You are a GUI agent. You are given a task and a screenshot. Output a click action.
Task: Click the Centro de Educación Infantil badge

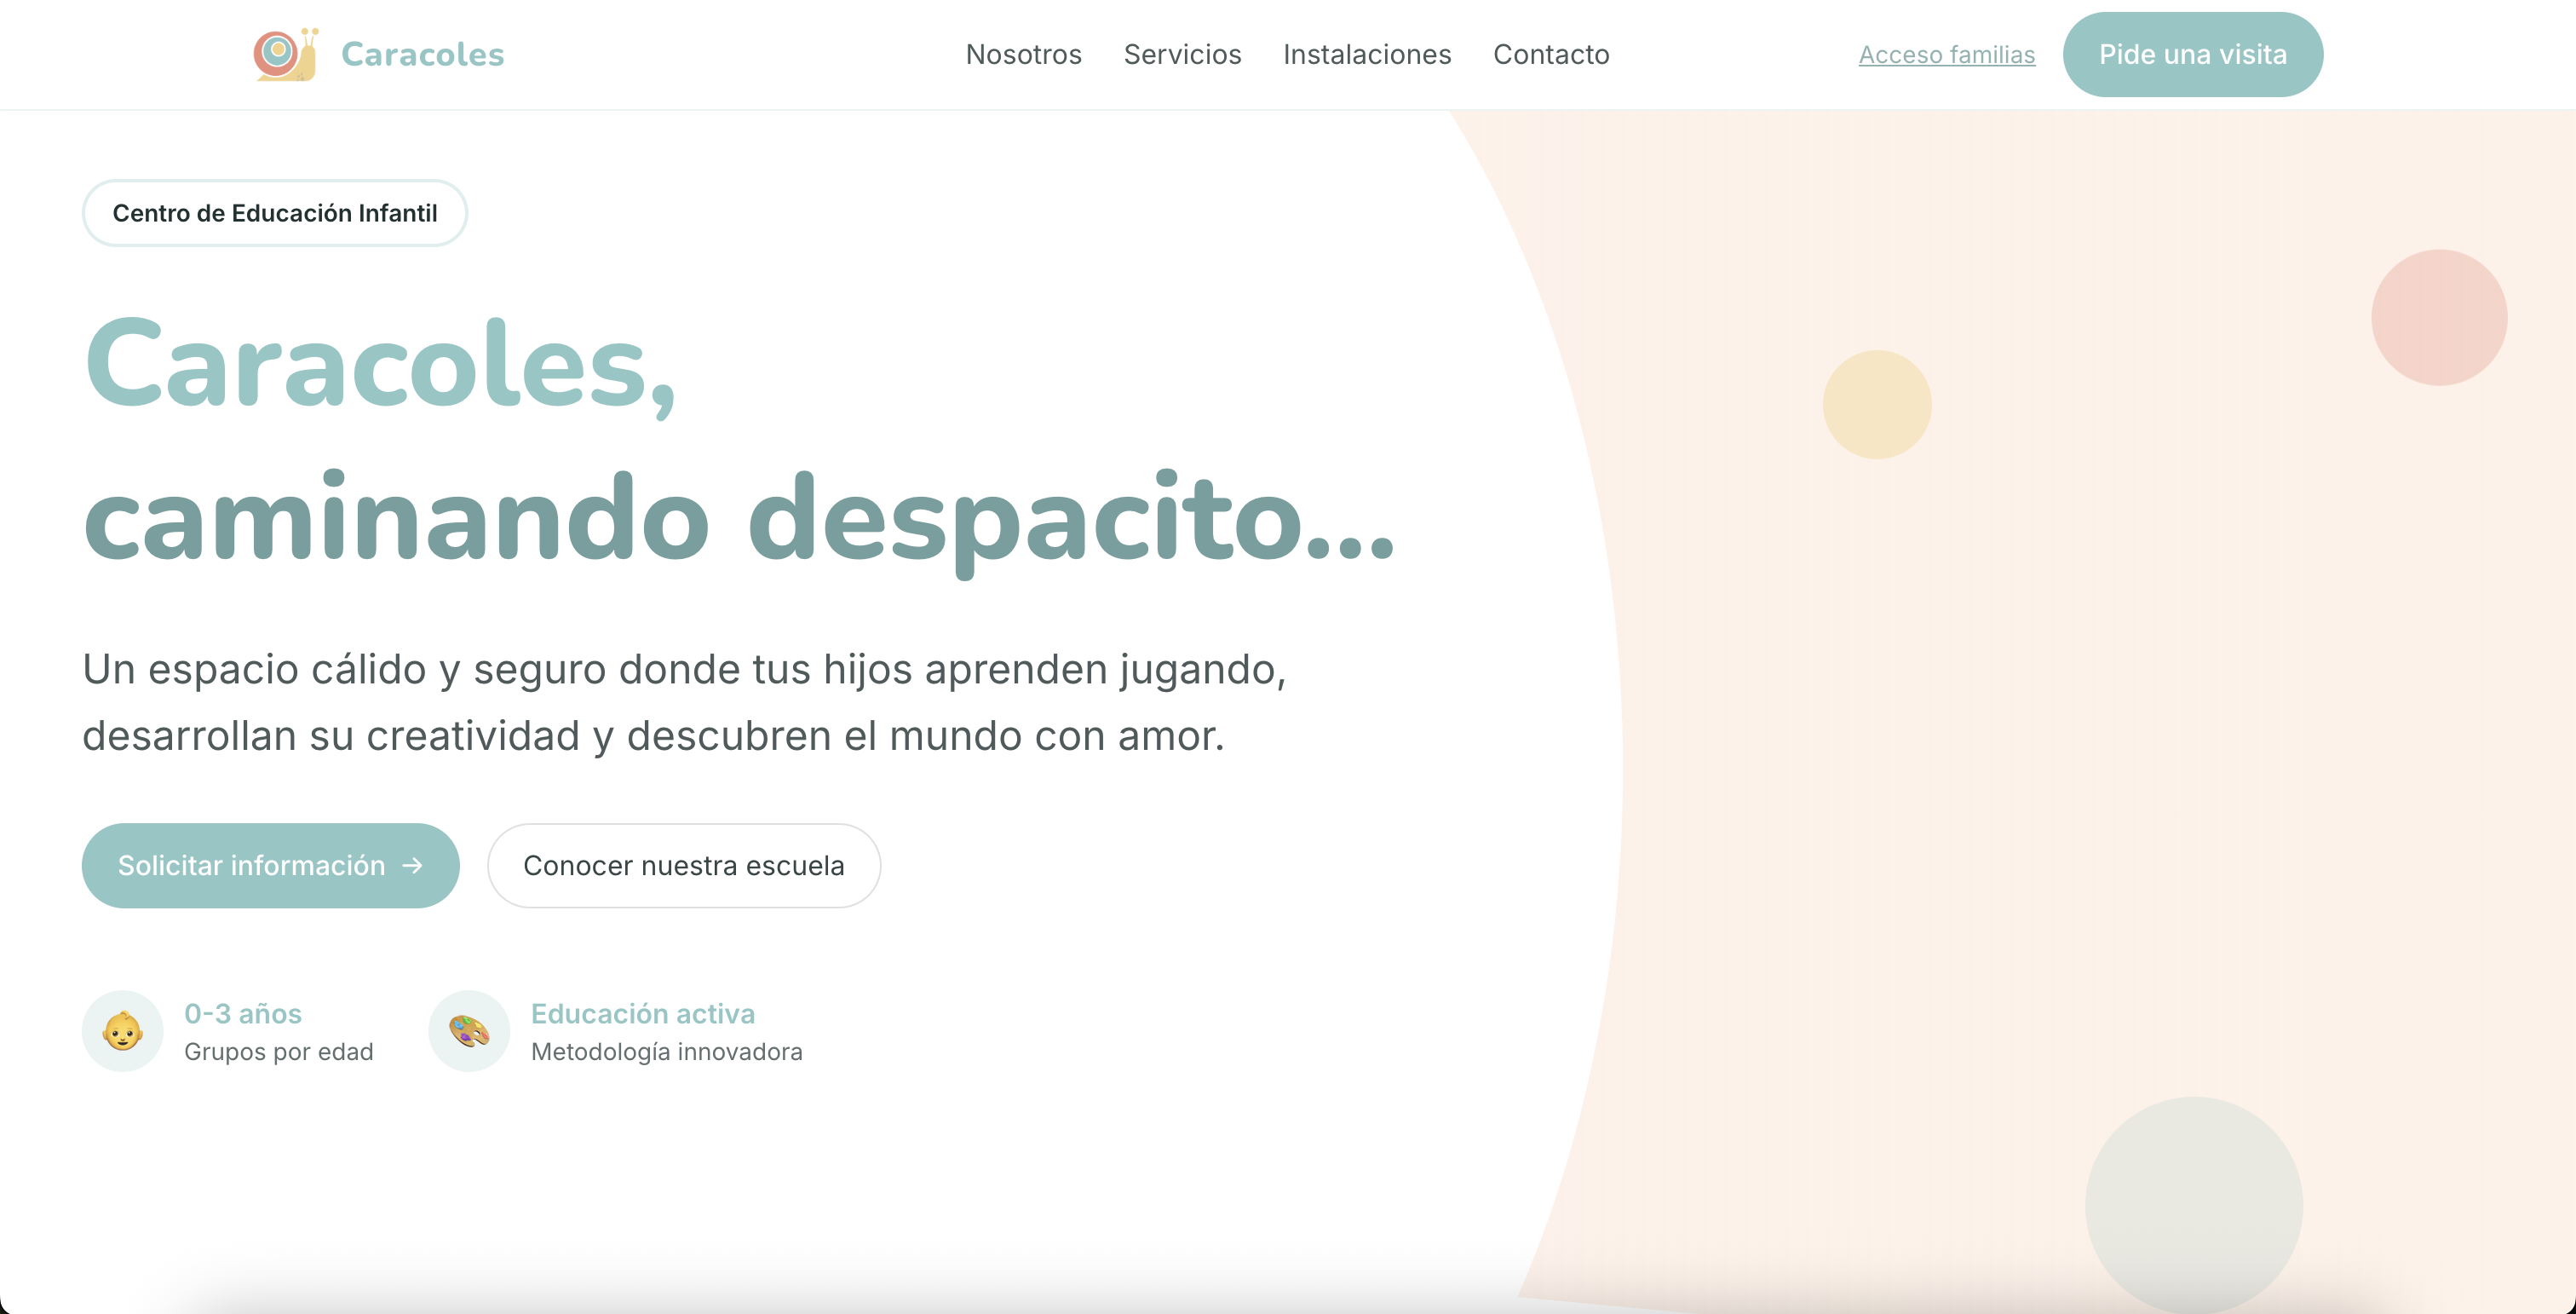[x=274, y=213]
